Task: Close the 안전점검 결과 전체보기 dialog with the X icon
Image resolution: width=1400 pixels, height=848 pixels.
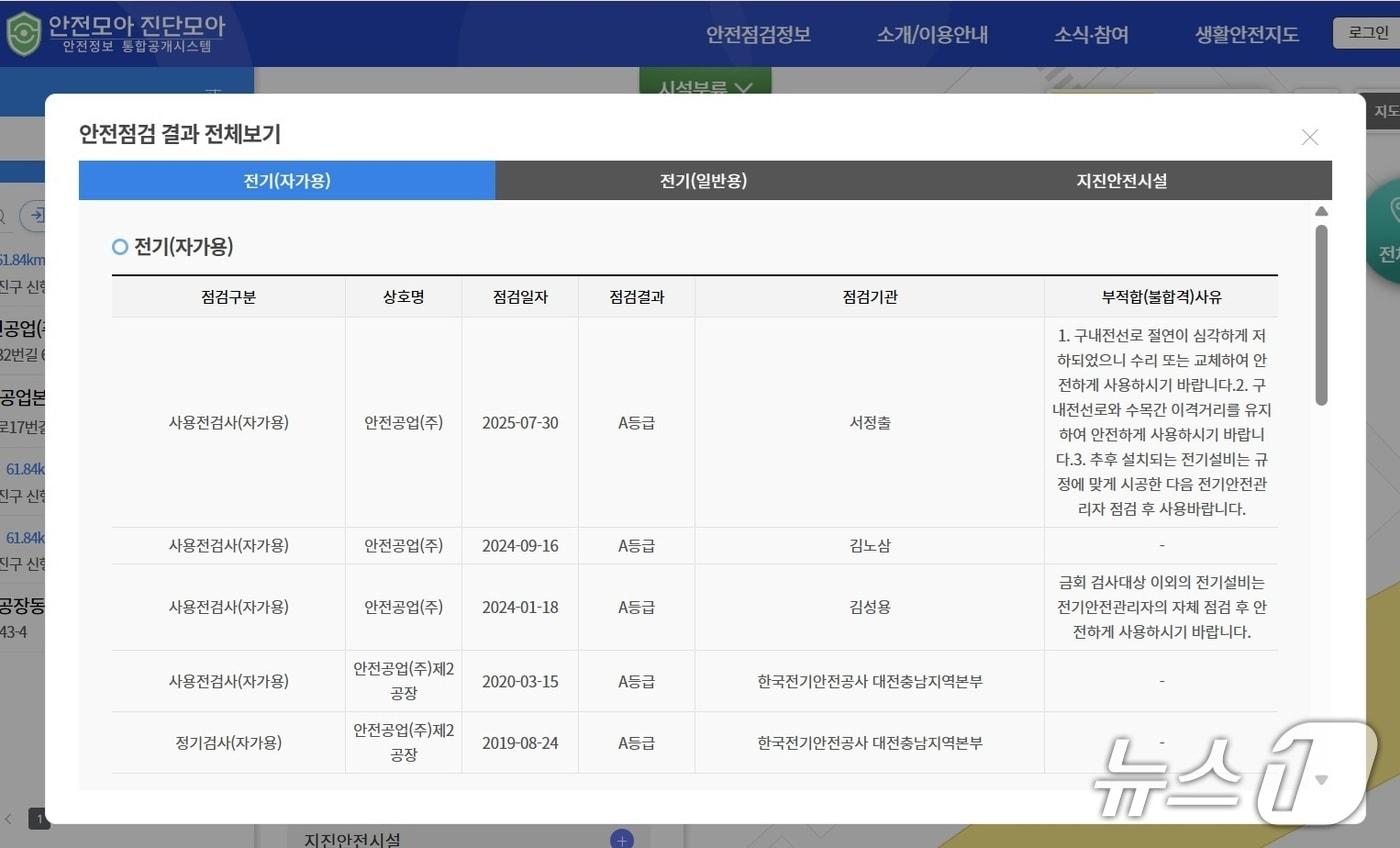Action: [1310, 137]
